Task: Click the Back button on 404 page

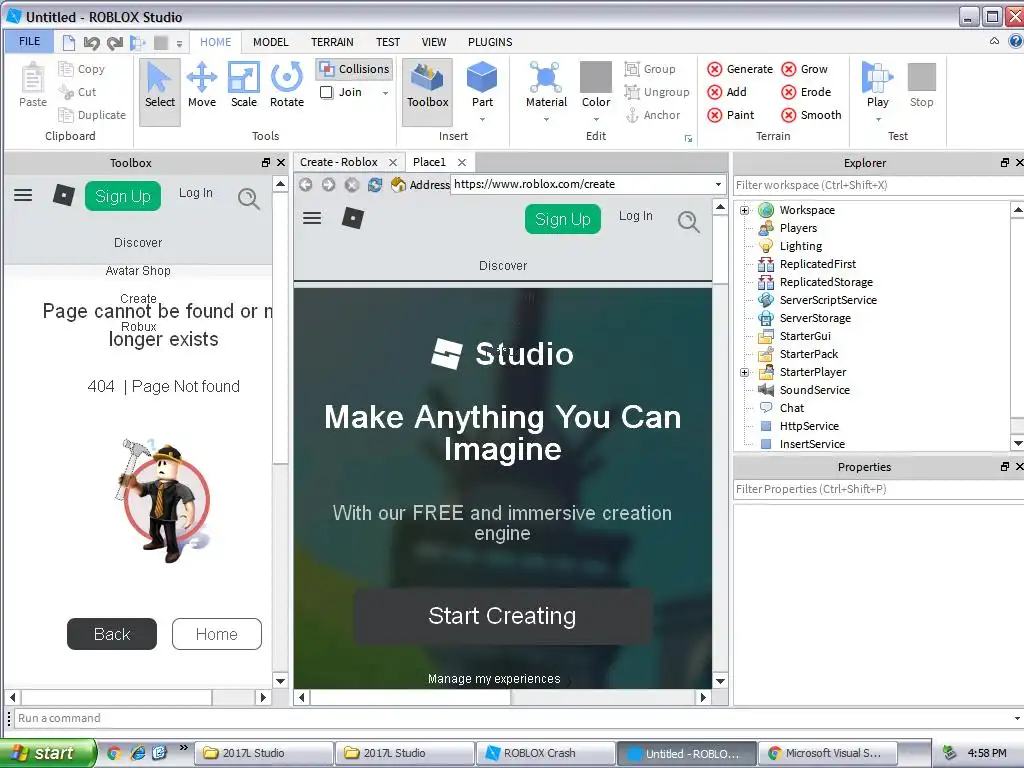Action: click(x=112, y=634)
